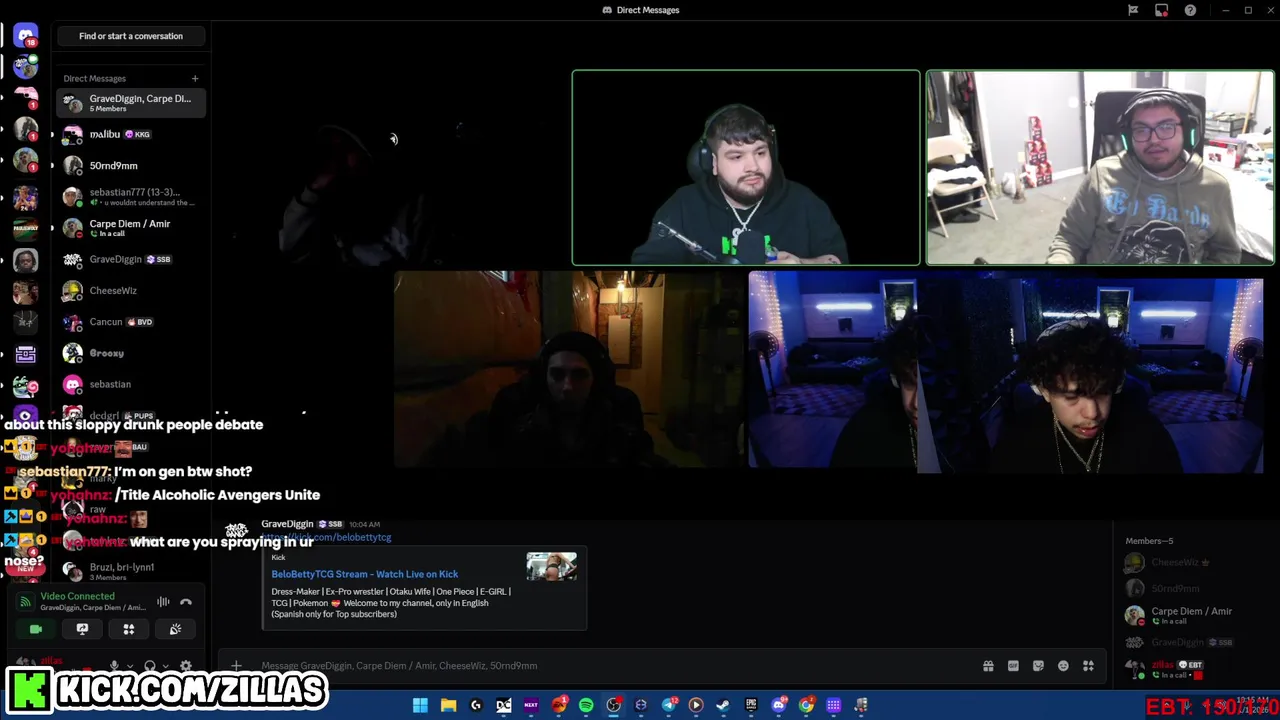
Task: Open GraveDiggin, Carpe Di... group DM
Action: pos(131,103)
